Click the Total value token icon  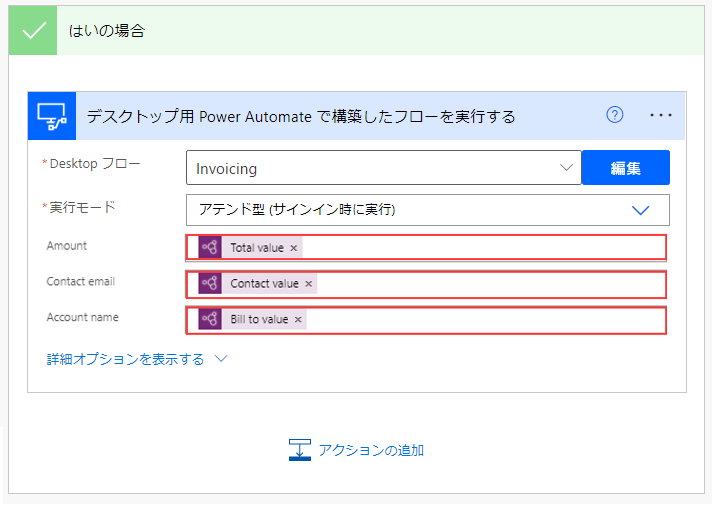(210, 247)
